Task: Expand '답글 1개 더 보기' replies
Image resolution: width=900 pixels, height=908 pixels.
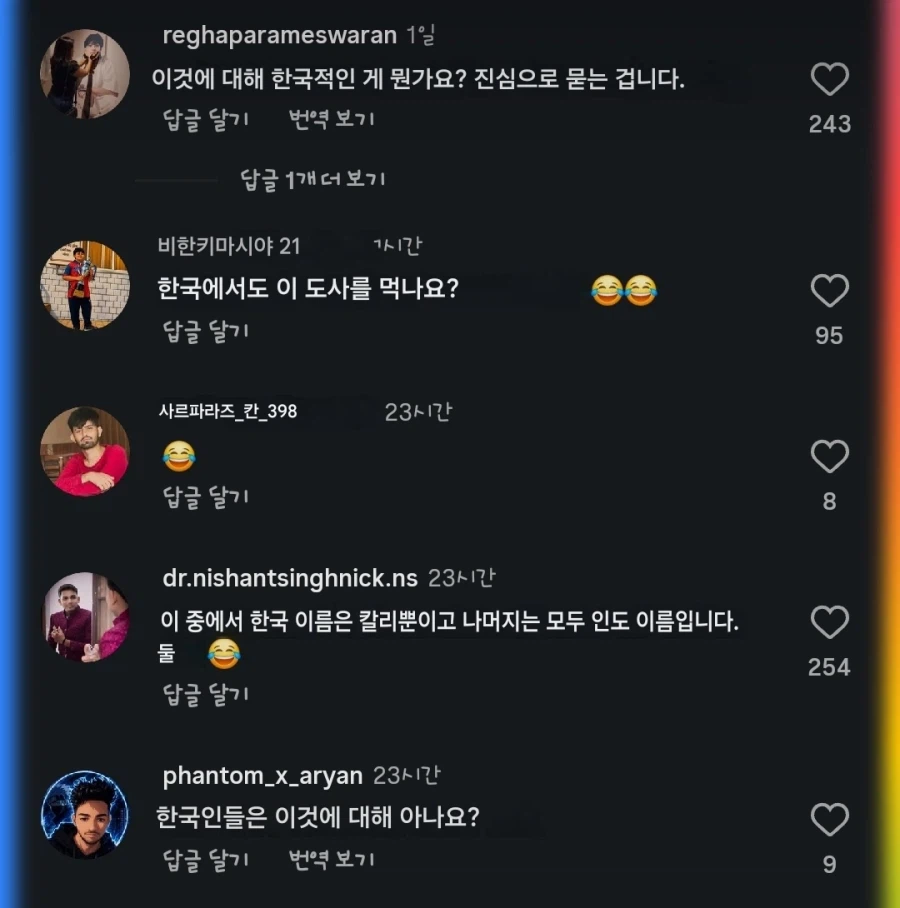Action: coord(313,180)
